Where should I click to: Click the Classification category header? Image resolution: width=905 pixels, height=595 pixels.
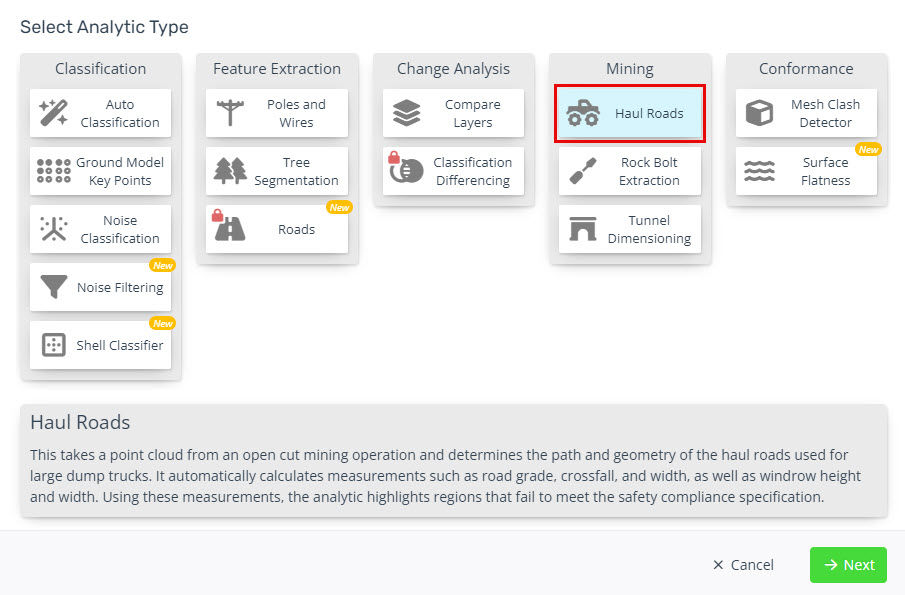point(100,69)
